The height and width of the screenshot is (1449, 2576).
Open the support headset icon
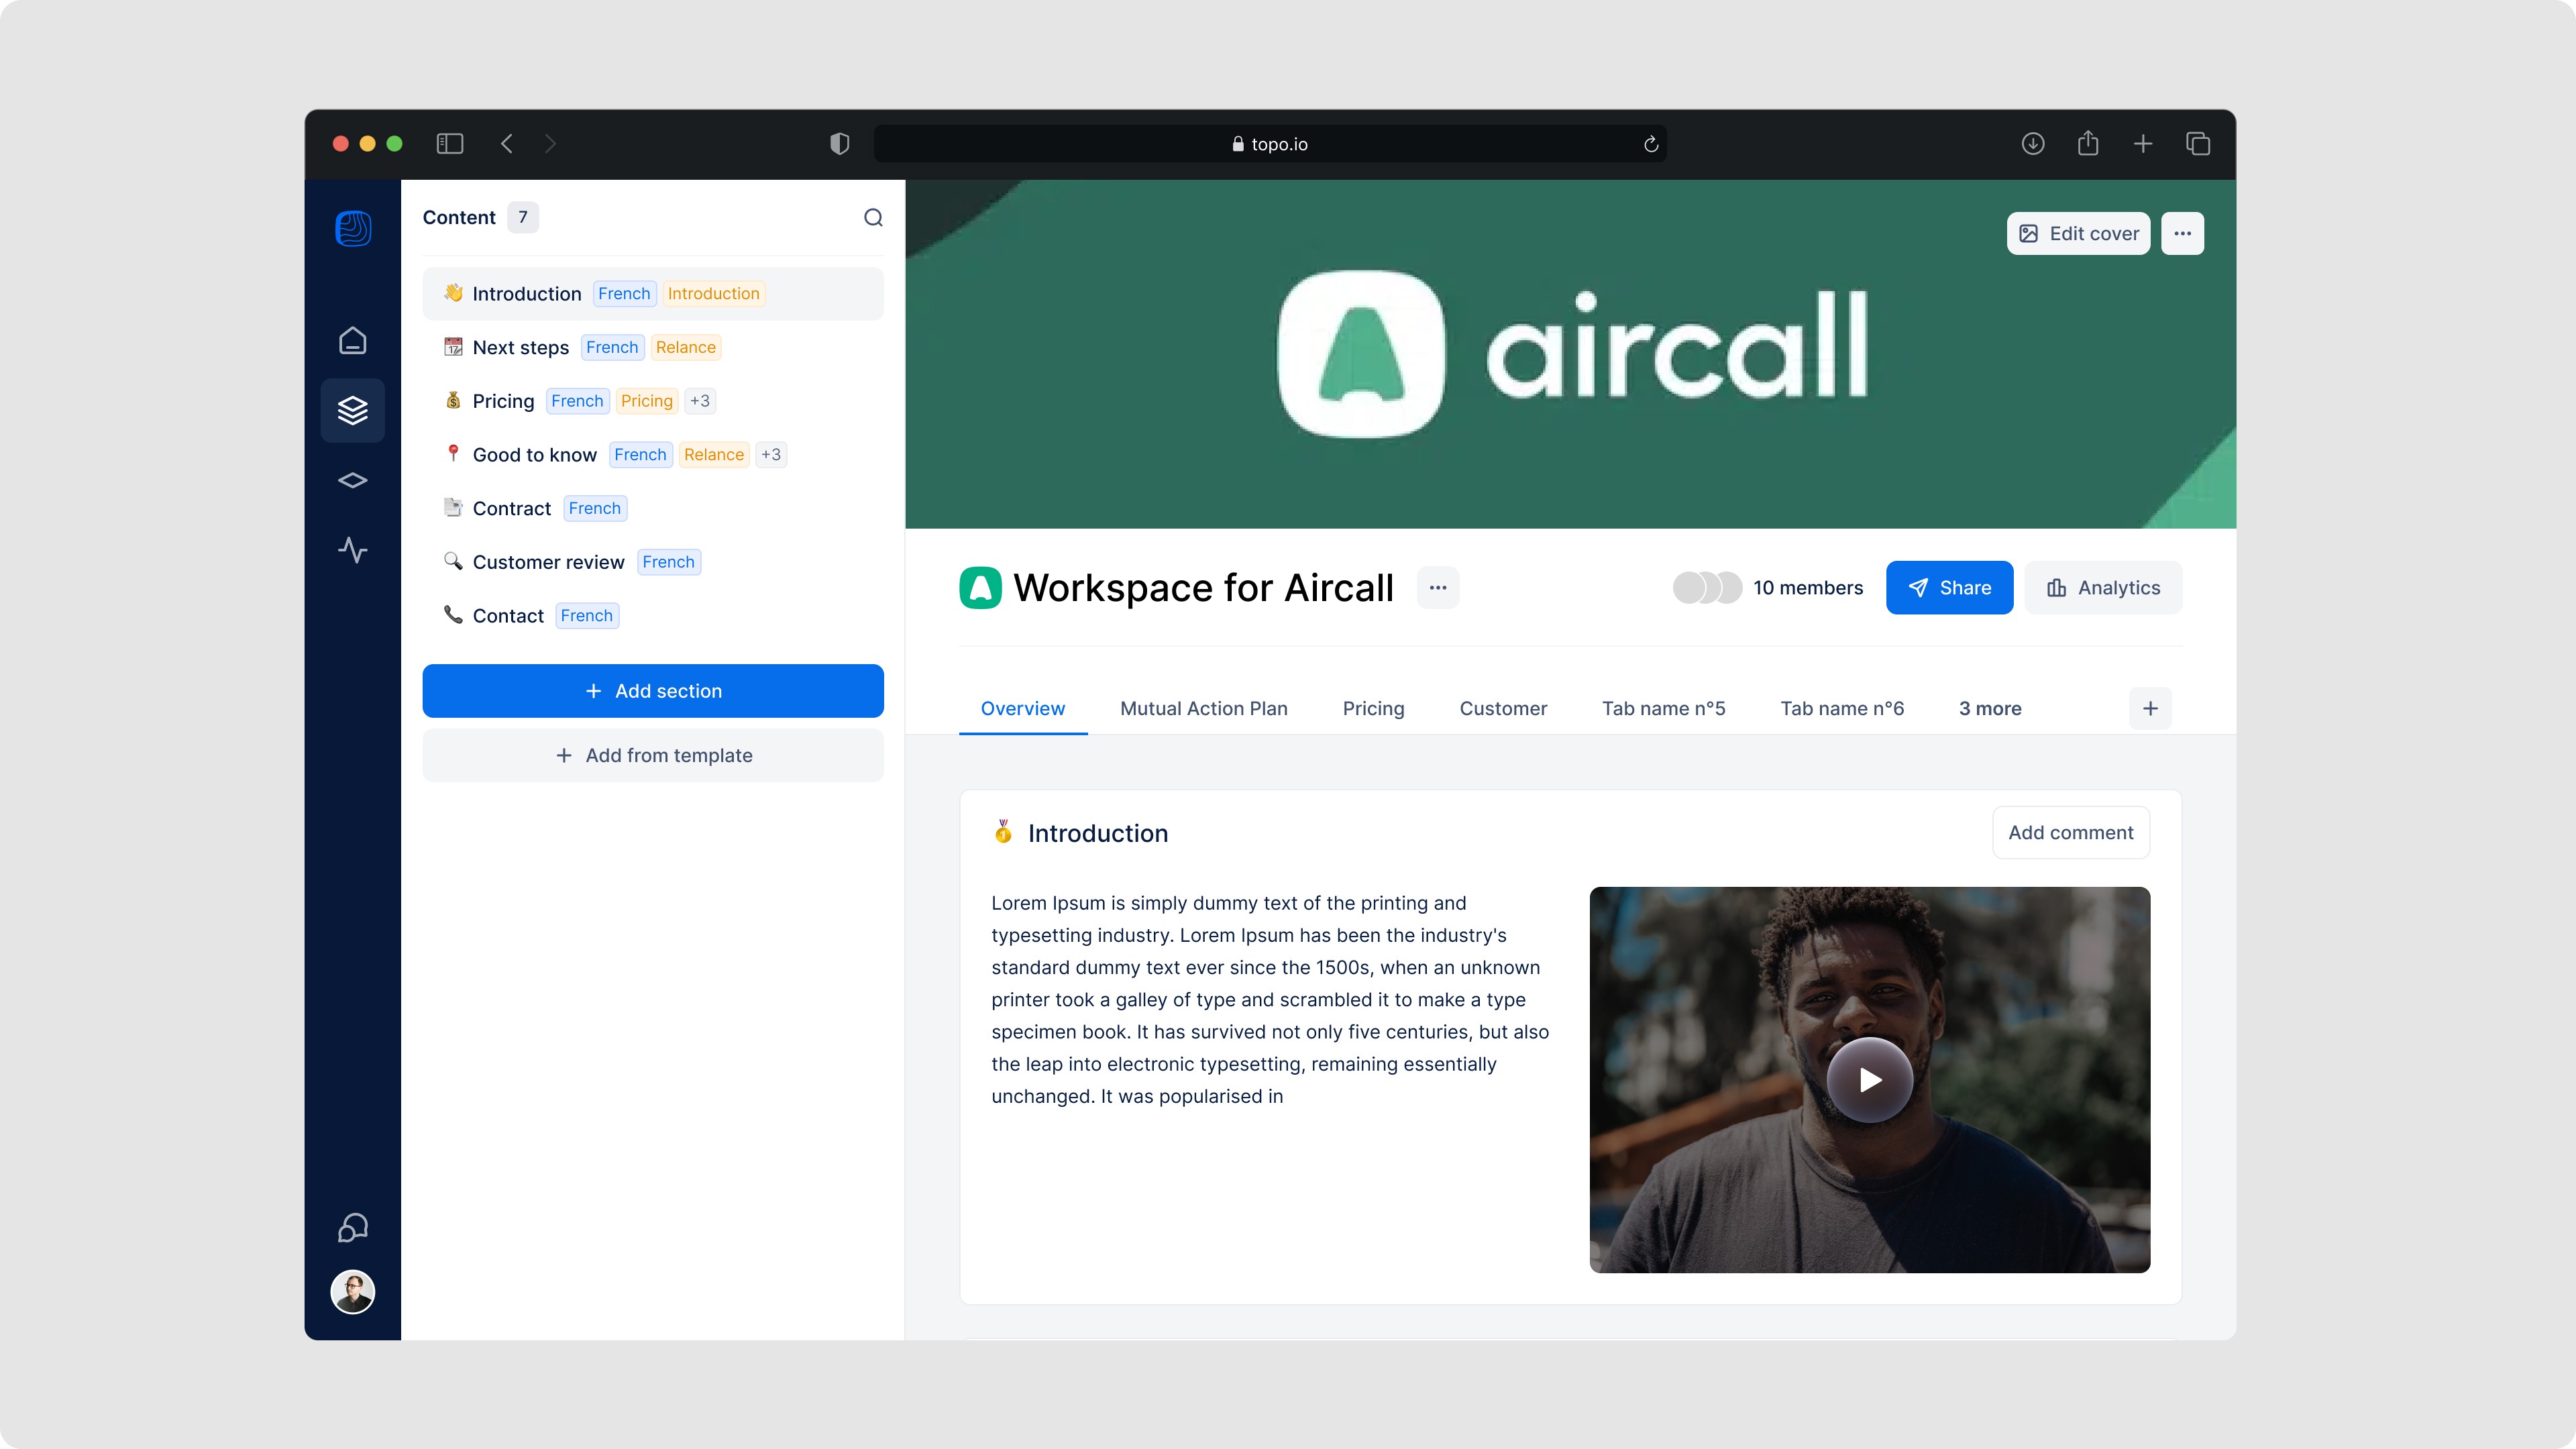tap(353, 1227)
